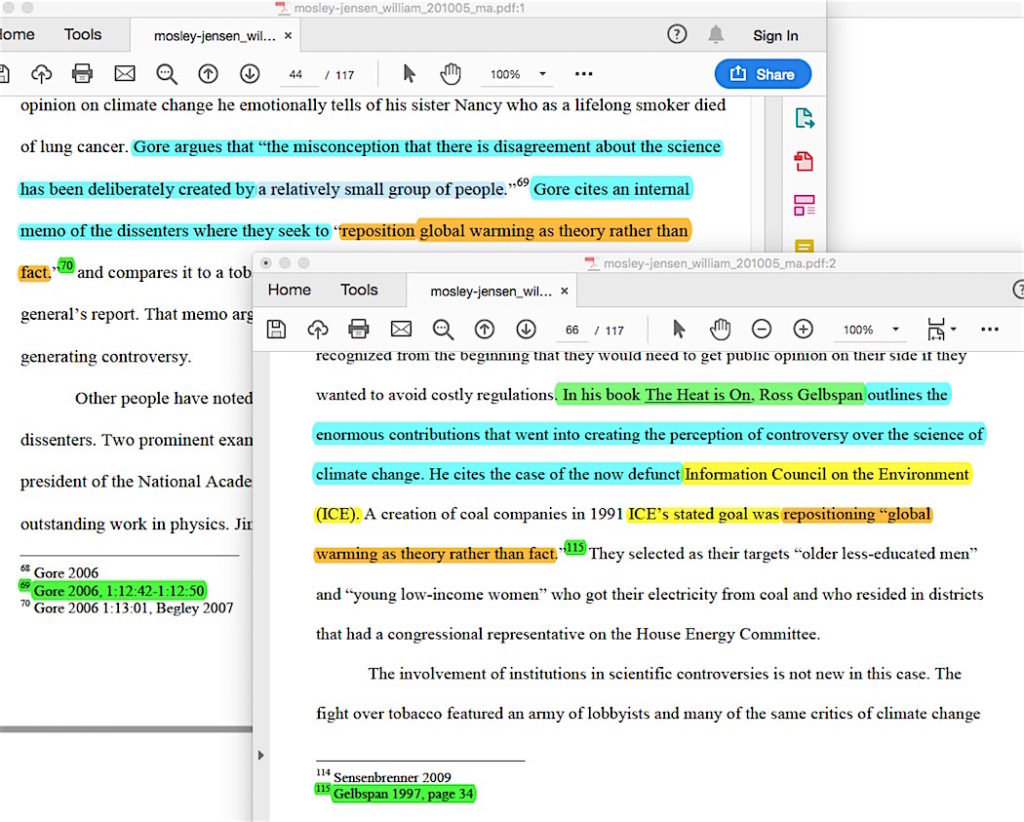This screenshot has height=822, width=1024.
Task: Click the Print icon in the front window
Action: click(x=359, y=329)
